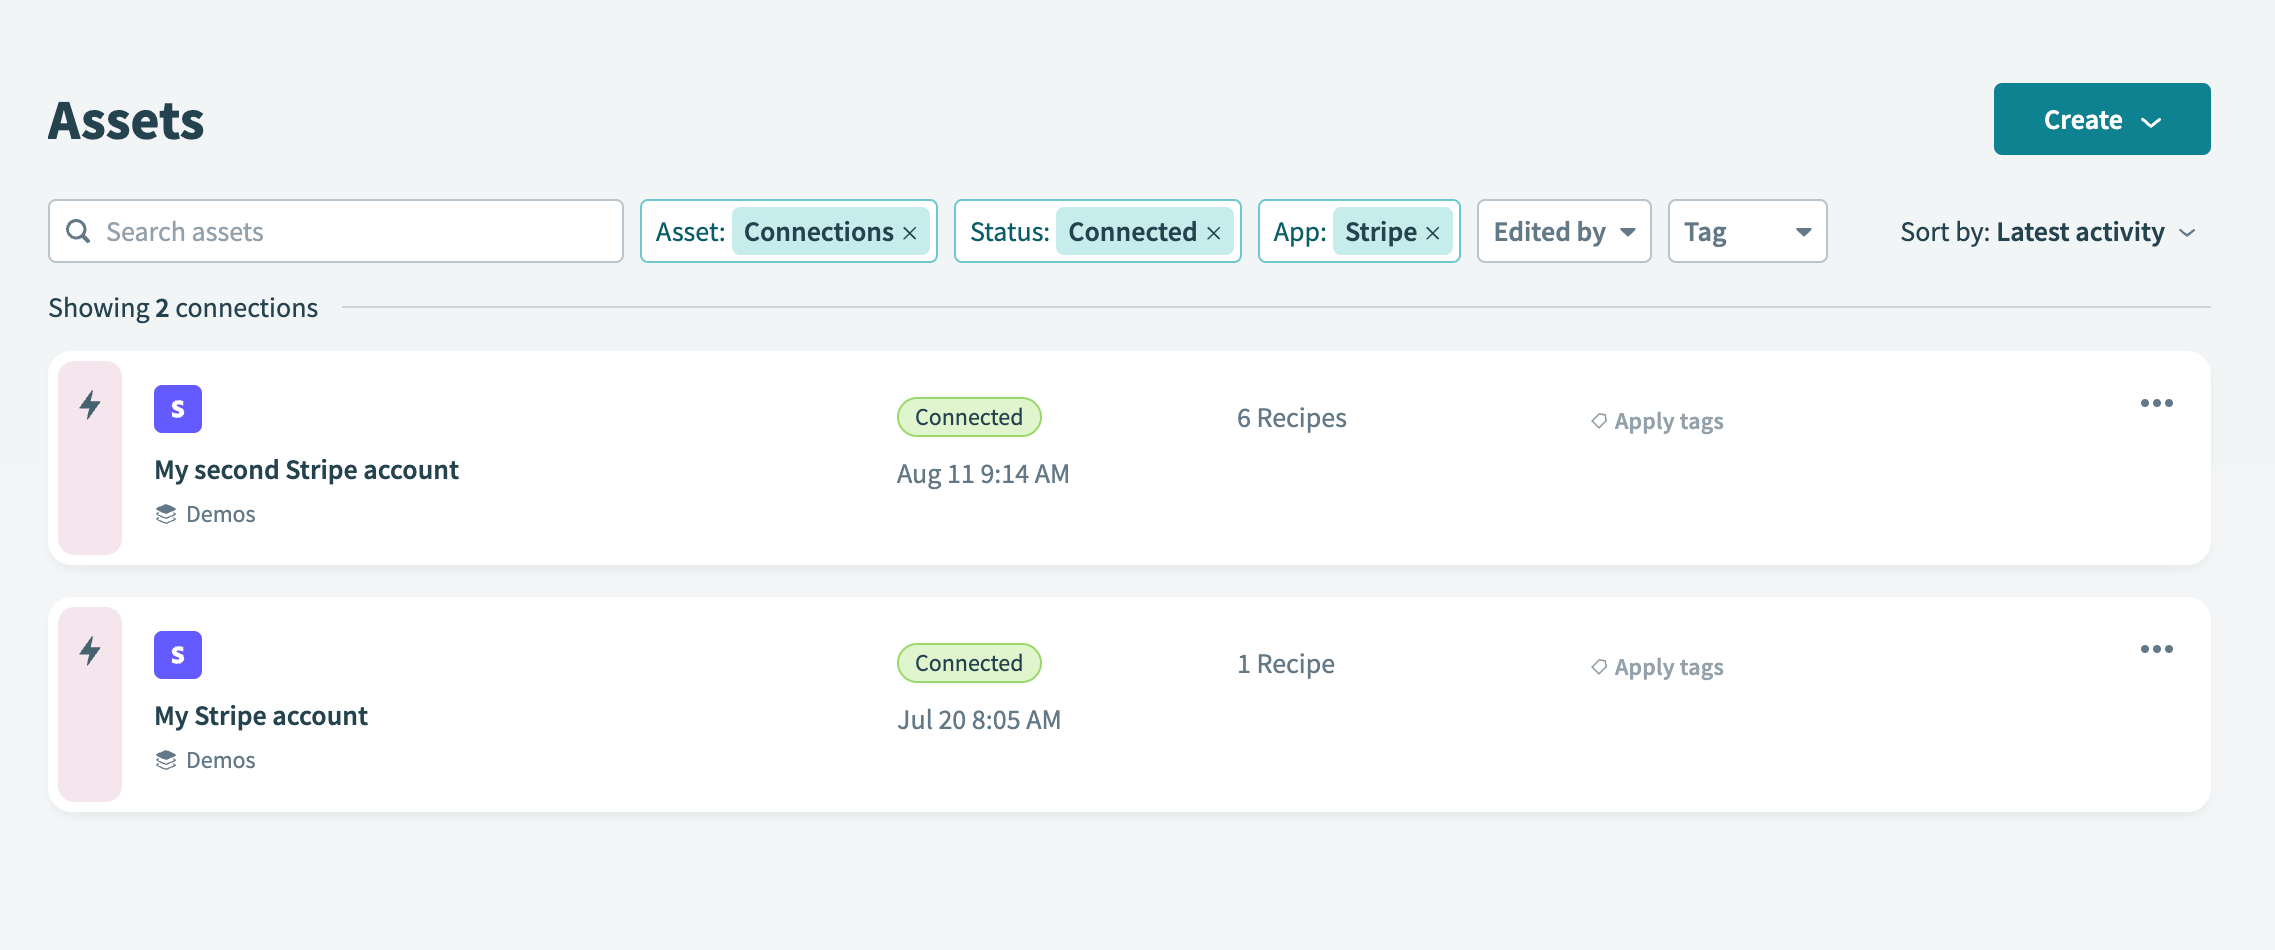This screenshot has height=950, width=2275.
Task: Remove the Connected status filter
Action: point(1214,231)
